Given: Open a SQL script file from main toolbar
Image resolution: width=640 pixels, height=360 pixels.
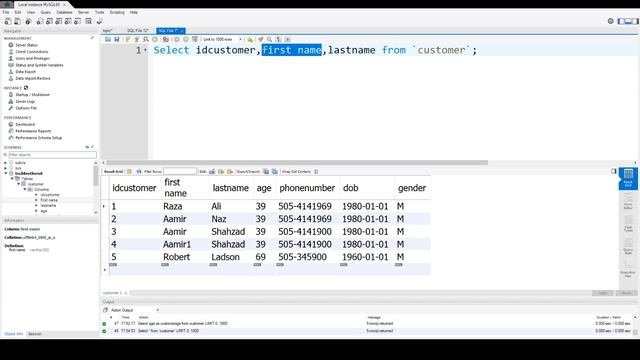Looking at the screenshot, I should (18, 21).
